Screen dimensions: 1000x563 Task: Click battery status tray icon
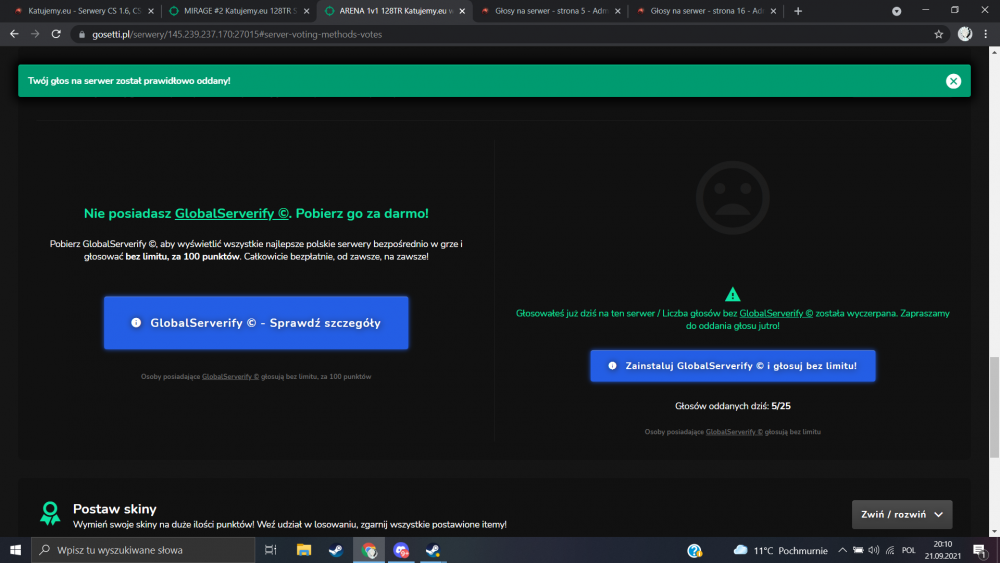pos(858,550)
